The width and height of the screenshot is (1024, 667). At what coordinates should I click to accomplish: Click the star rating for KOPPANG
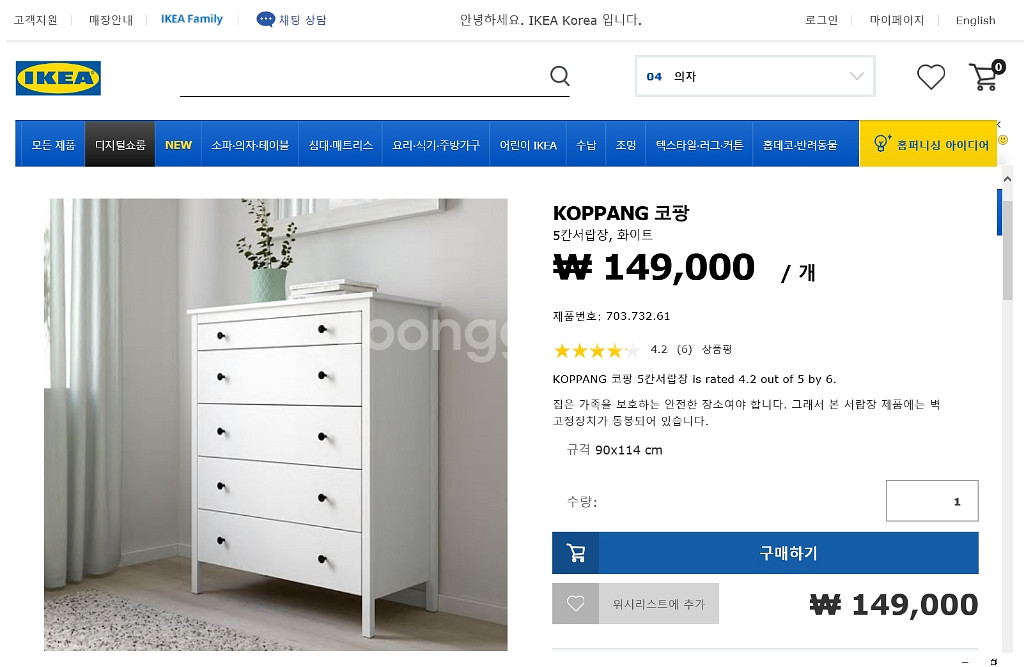pos(596,351)
